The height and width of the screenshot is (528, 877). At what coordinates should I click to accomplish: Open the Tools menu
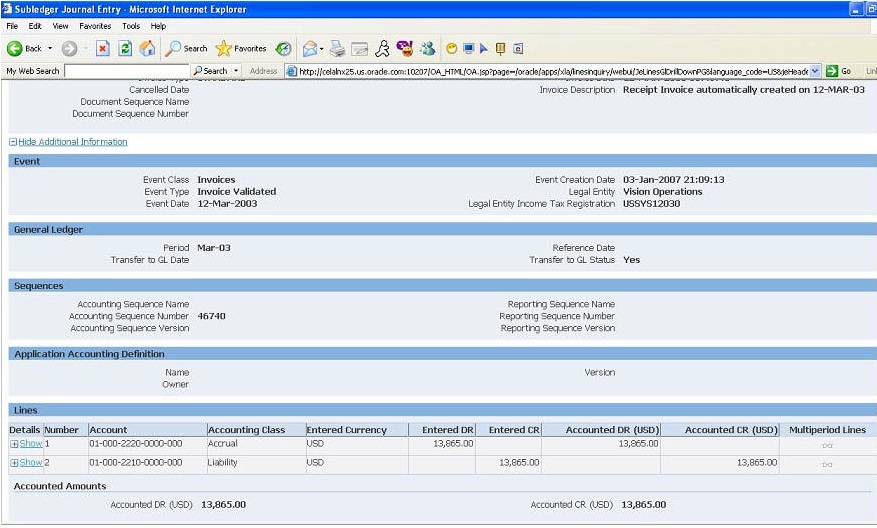pyautogui.click(x=131, y=26)
